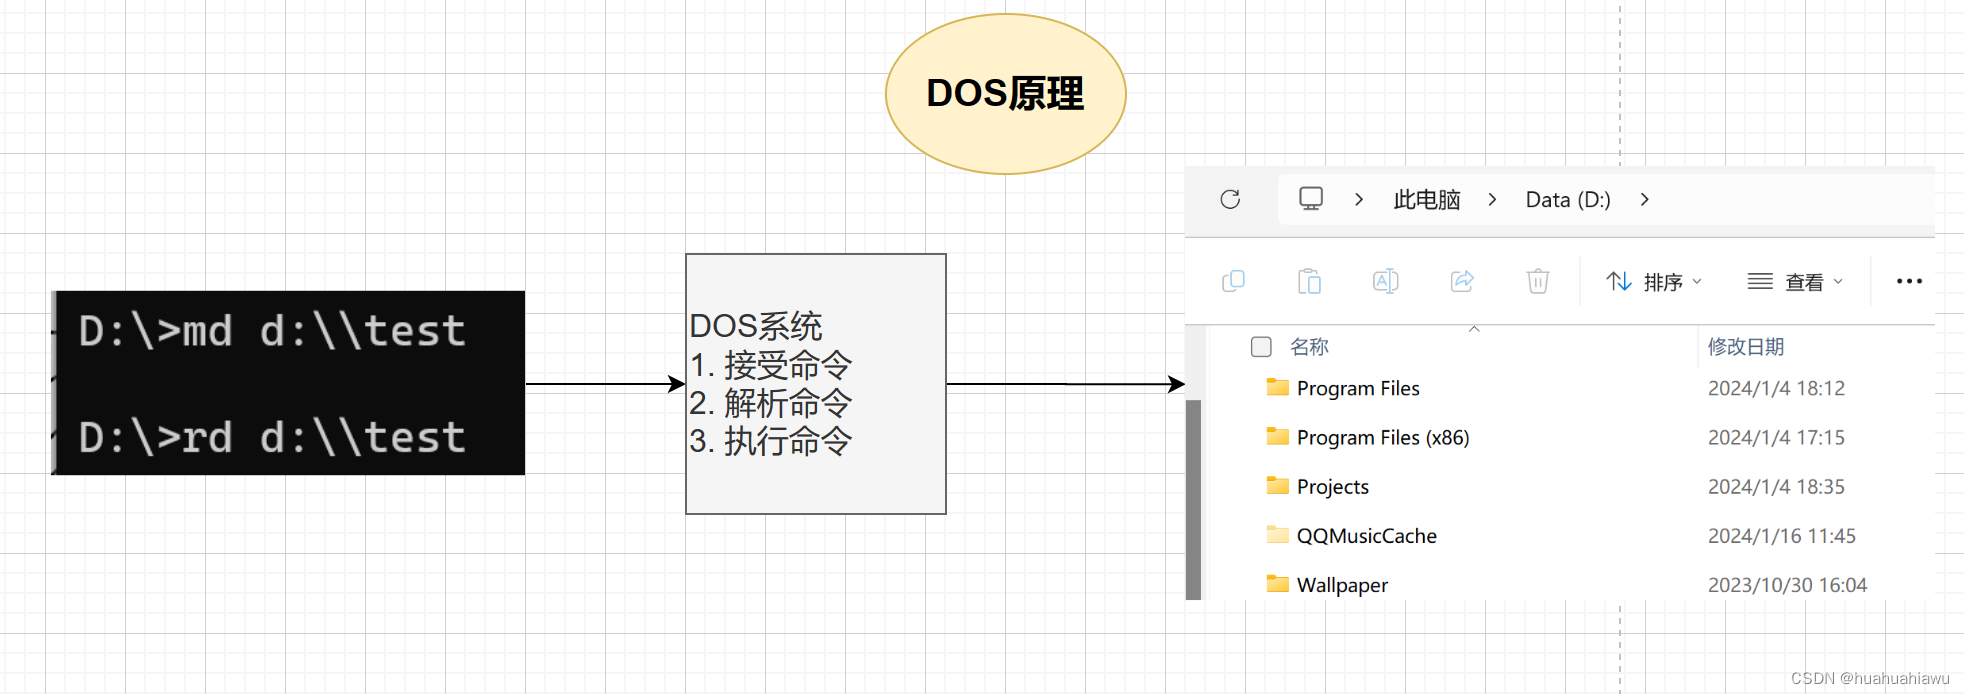Open the 排序 sort dropdown
1964x694 pixels.
coord(1654,282)
